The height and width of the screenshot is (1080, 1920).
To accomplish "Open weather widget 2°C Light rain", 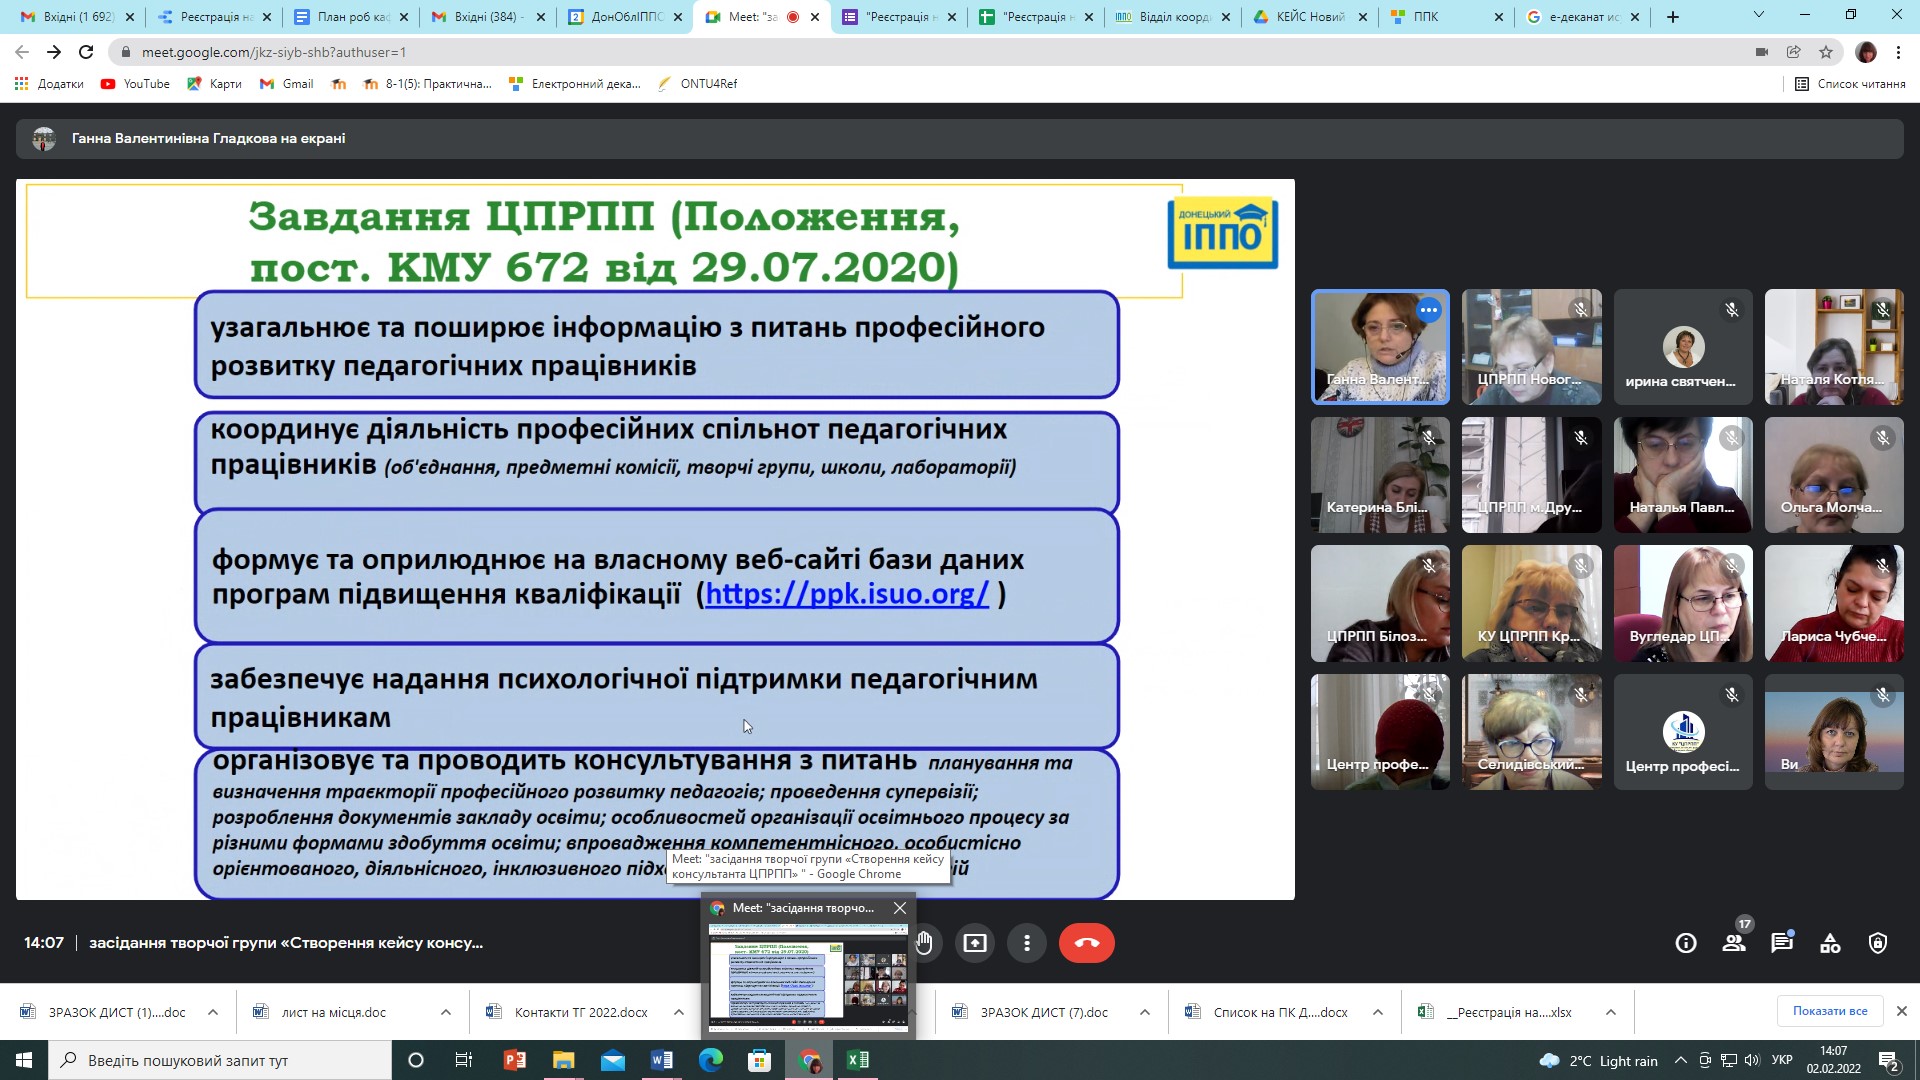I will [1598, 1060].
